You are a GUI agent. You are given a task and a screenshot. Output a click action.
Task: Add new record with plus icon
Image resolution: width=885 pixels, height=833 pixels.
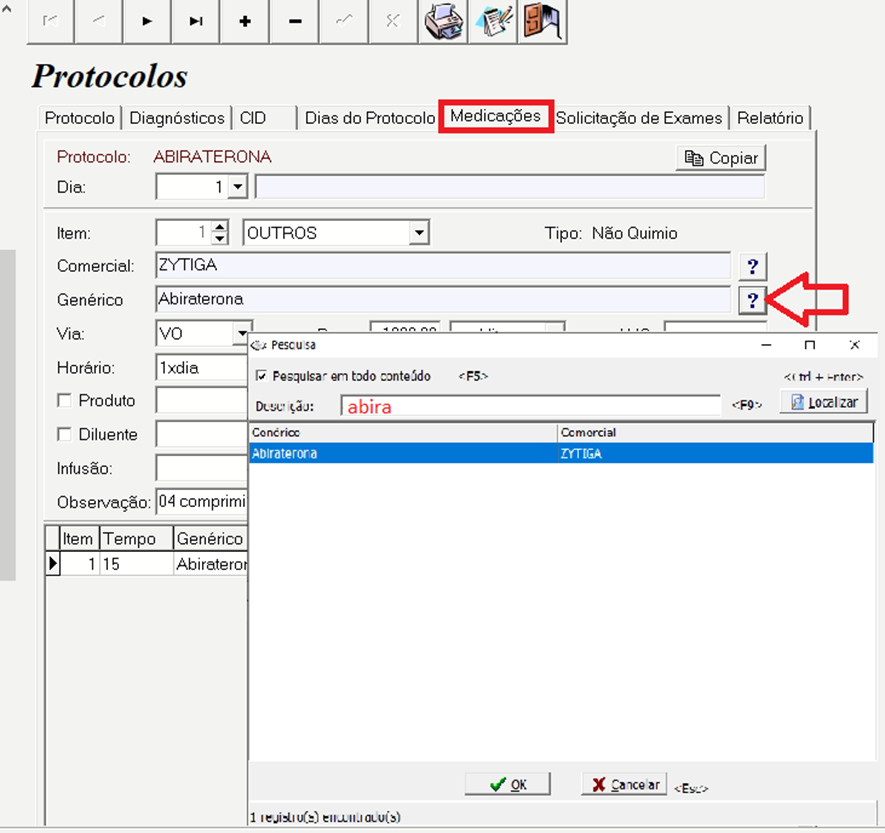point(245,21)
